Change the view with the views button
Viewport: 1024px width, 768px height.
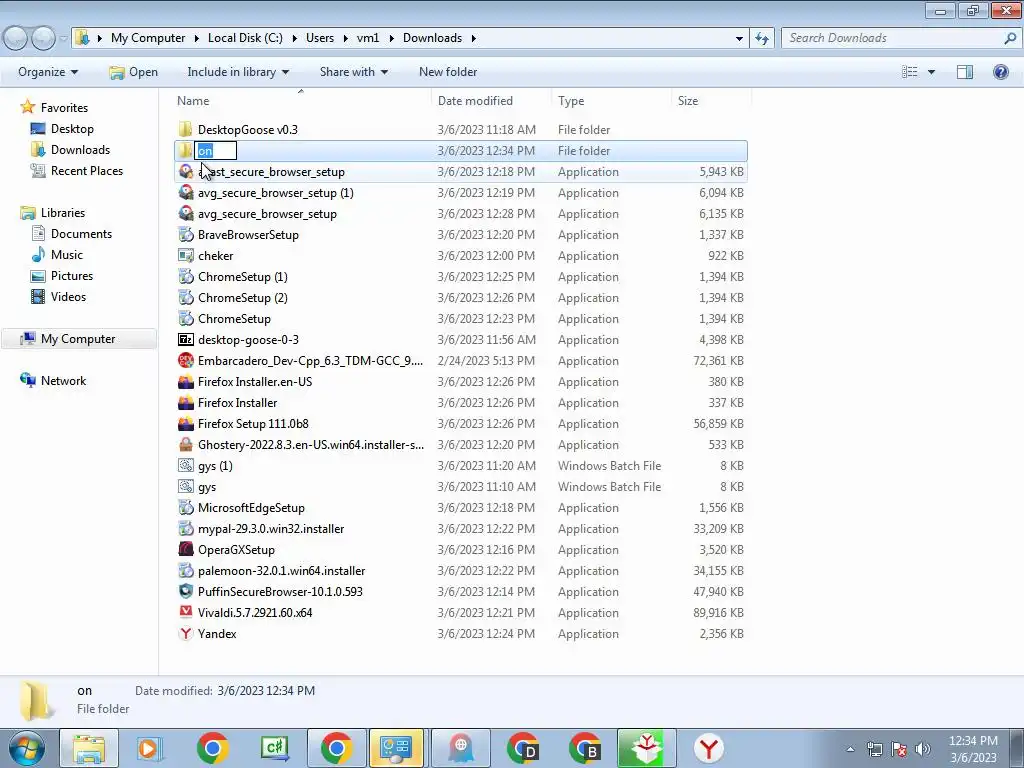pos(910,72)
